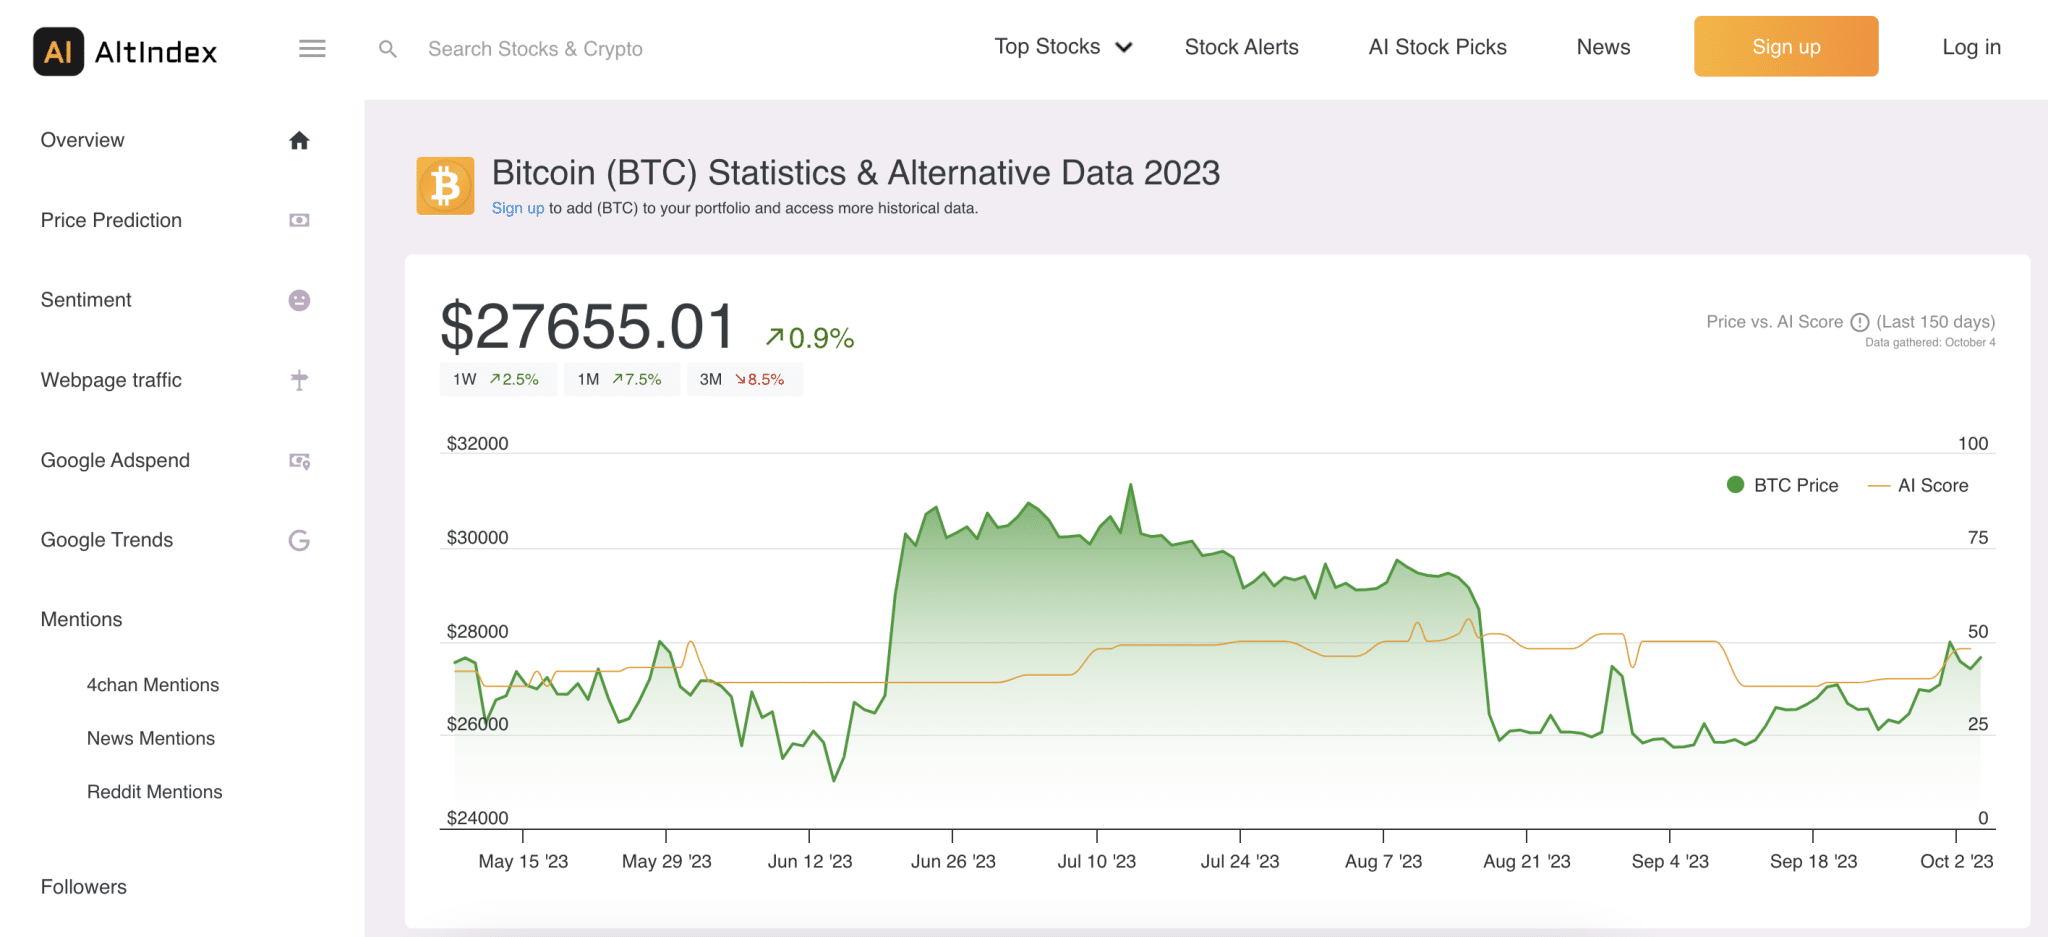Click the Price Prediction money icon

(299, 220)
